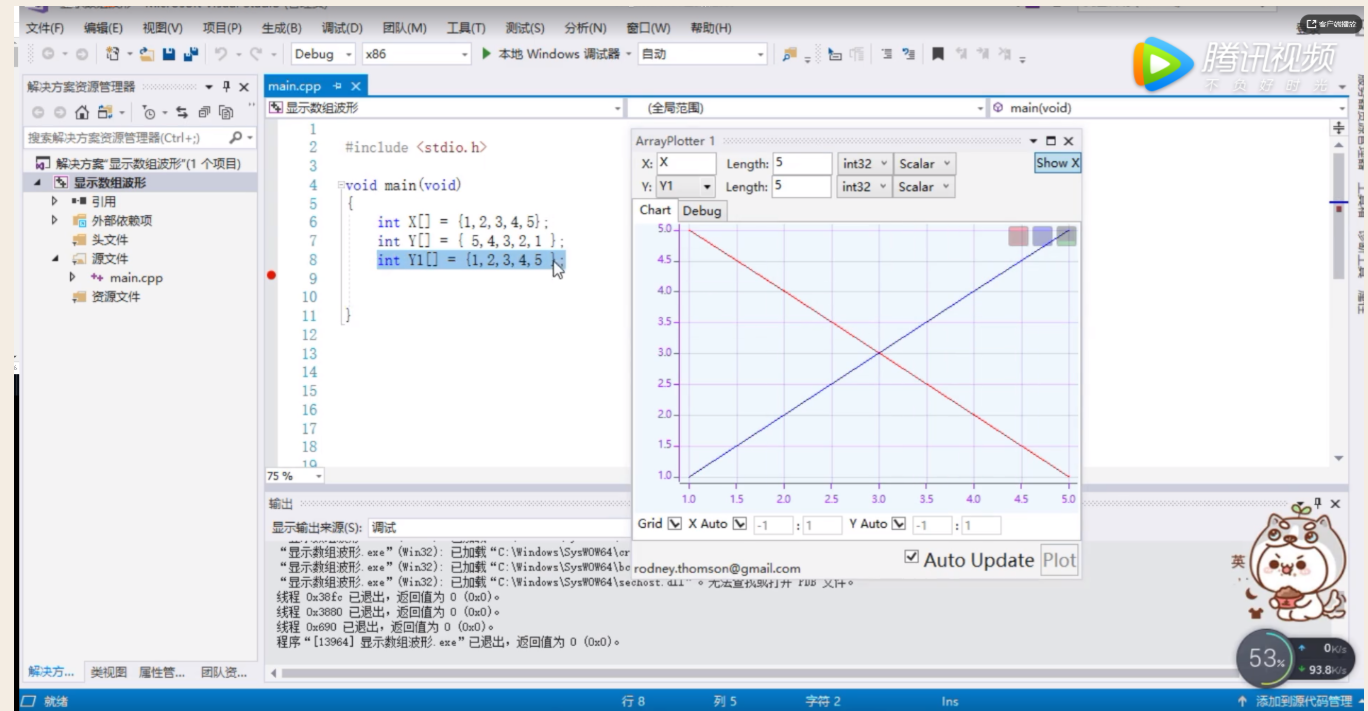Image resolution: width=1368 pixels, height=711 pixels.
Task: Click the Save (floppy disk) toolbar icon
Action: click(168, 54)
